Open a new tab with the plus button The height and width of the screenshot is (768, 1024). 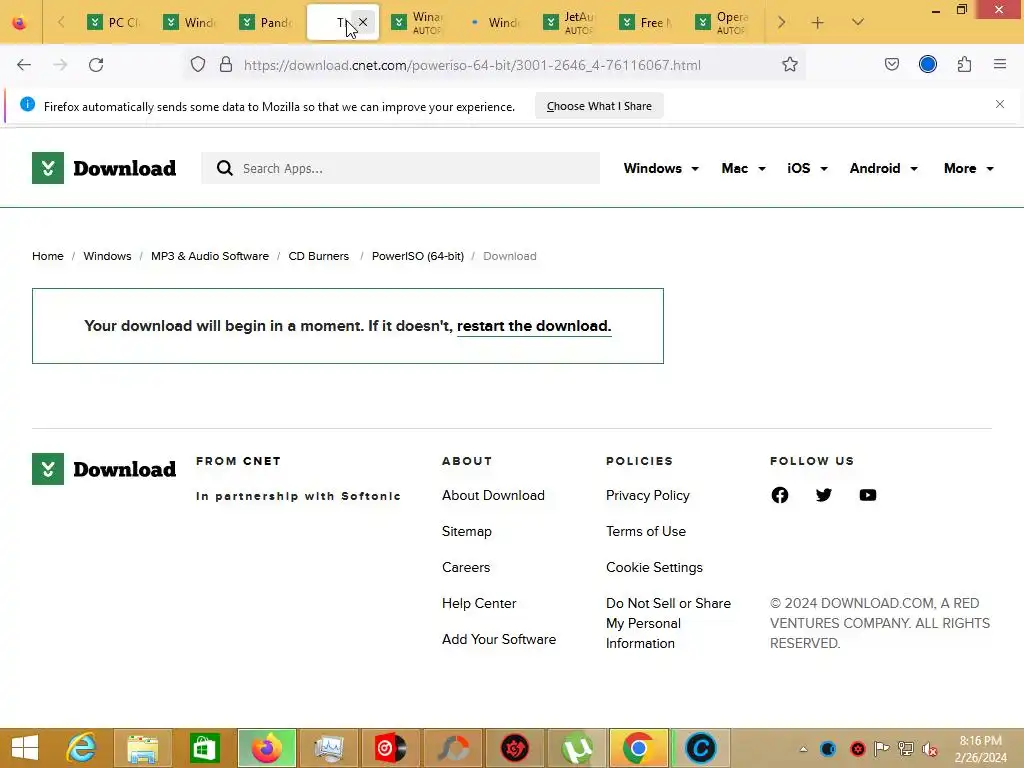tap(817, 23)
